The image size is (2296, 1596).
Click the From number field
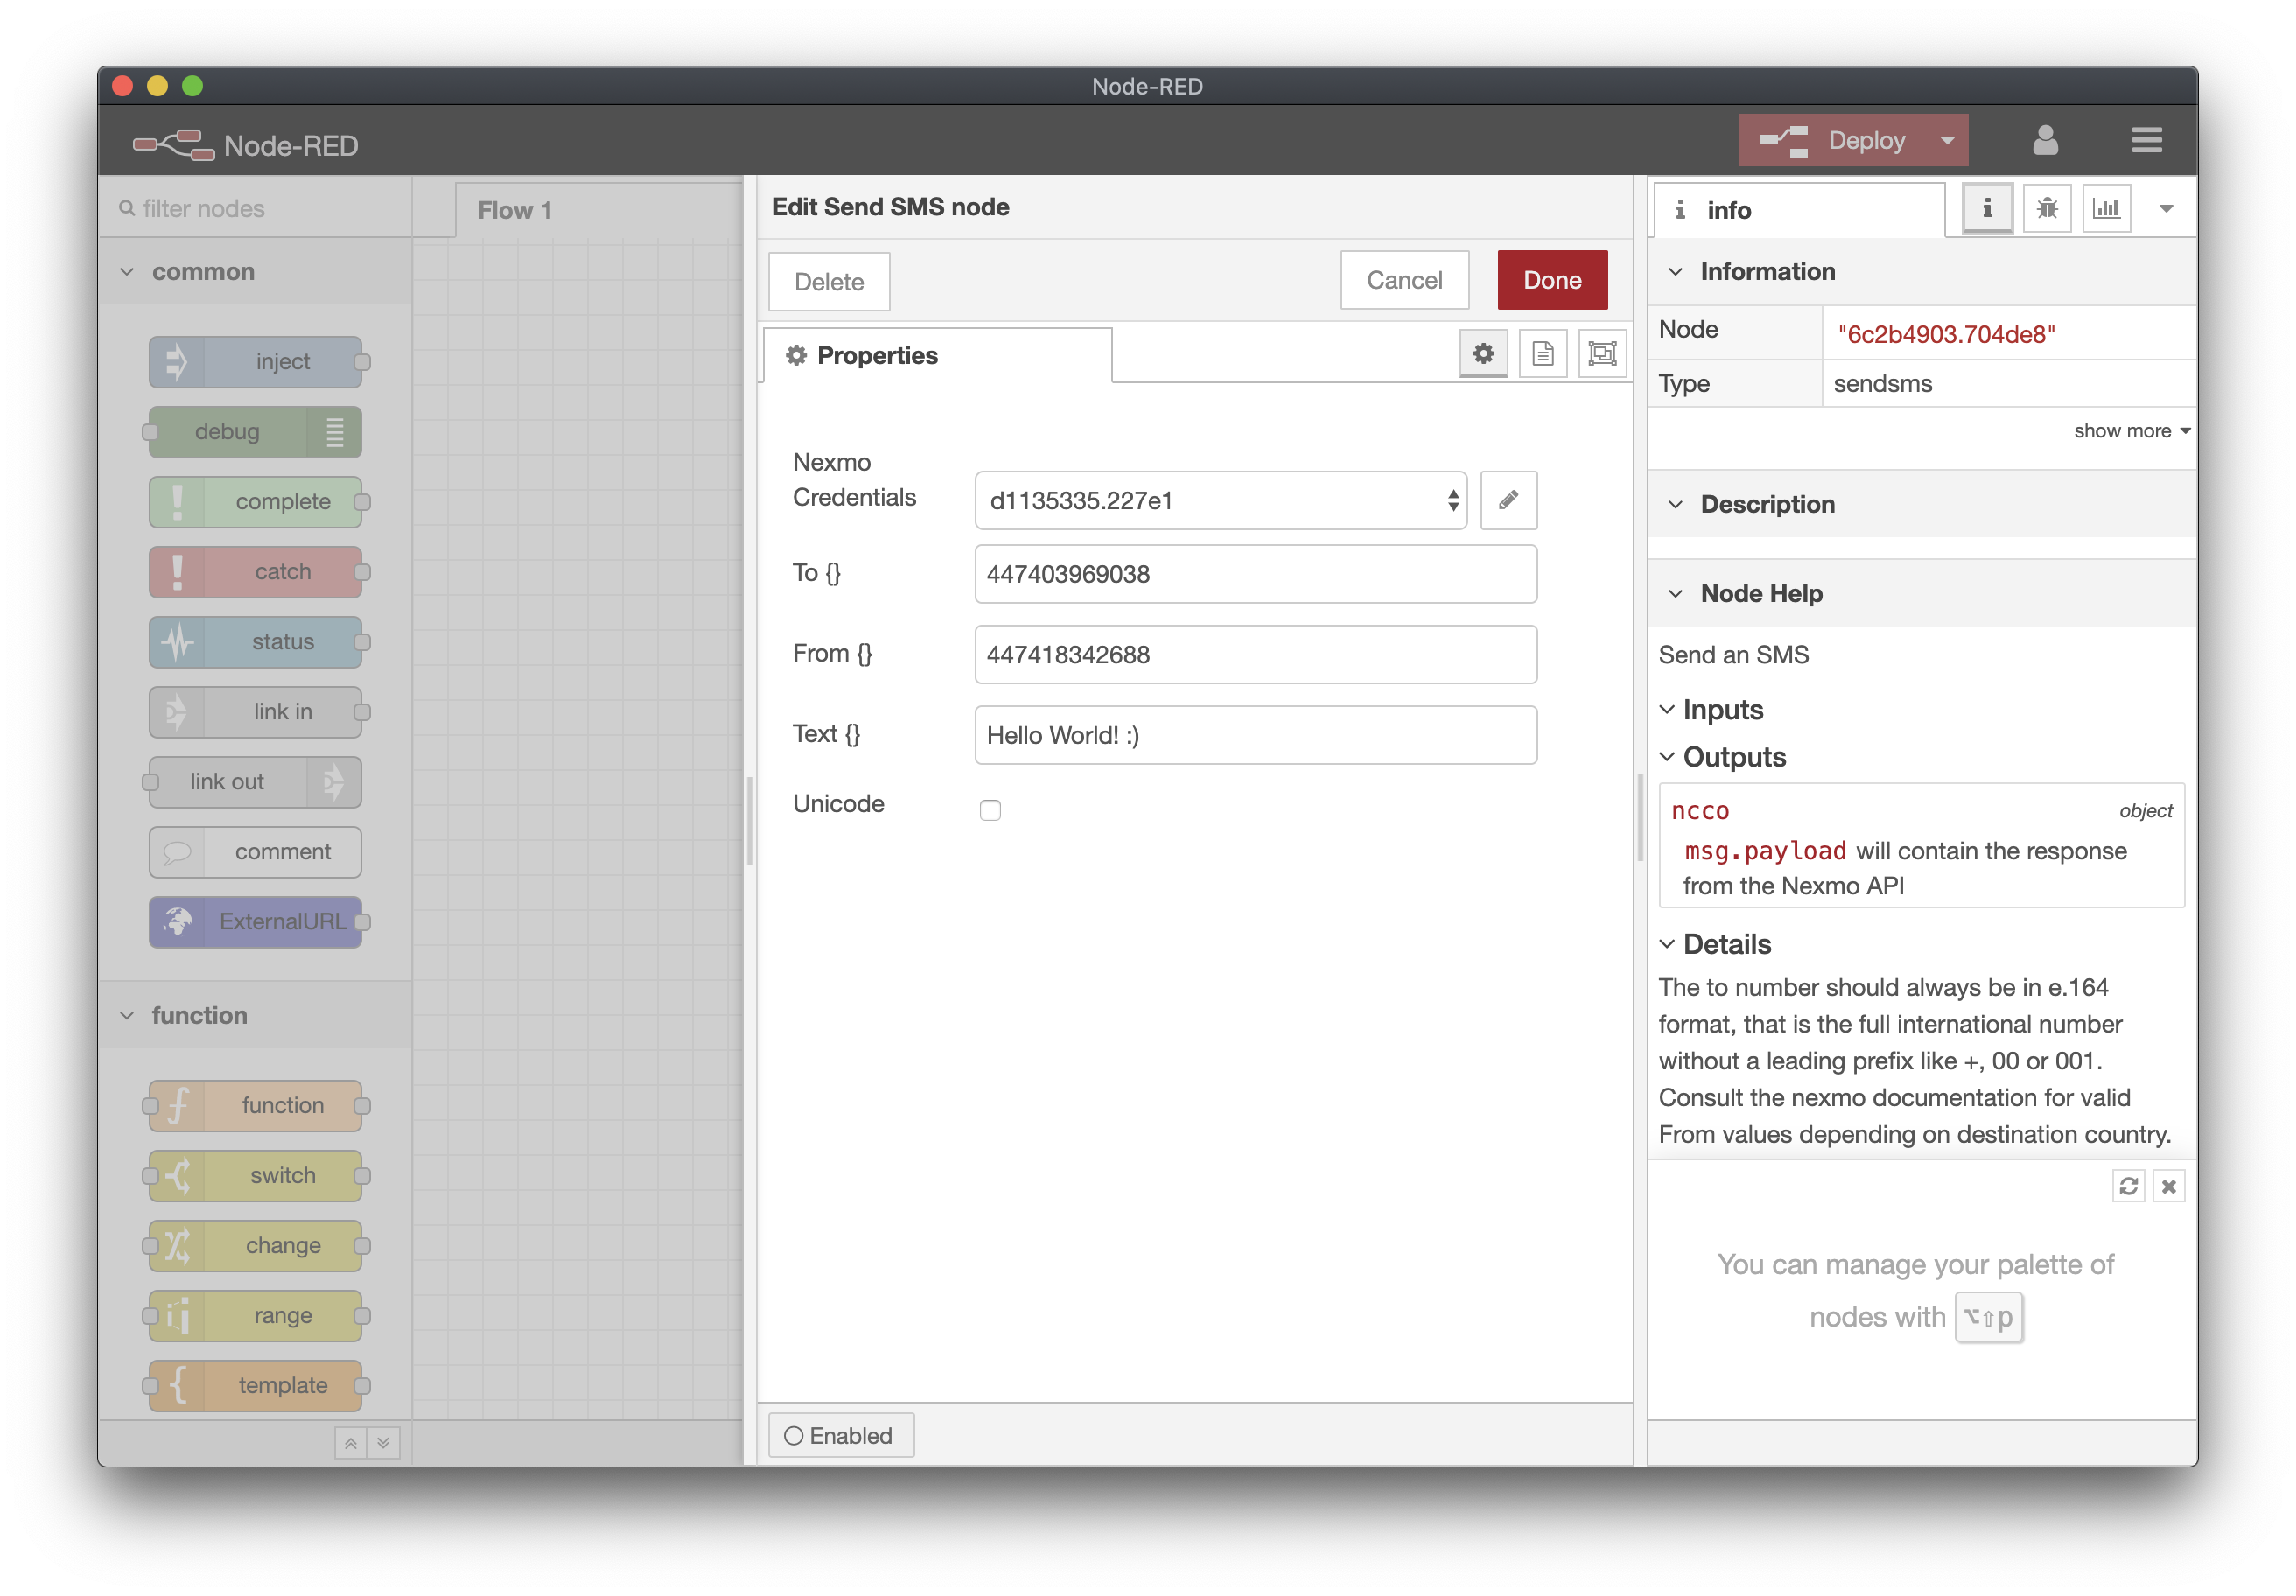pos(1255,655)
